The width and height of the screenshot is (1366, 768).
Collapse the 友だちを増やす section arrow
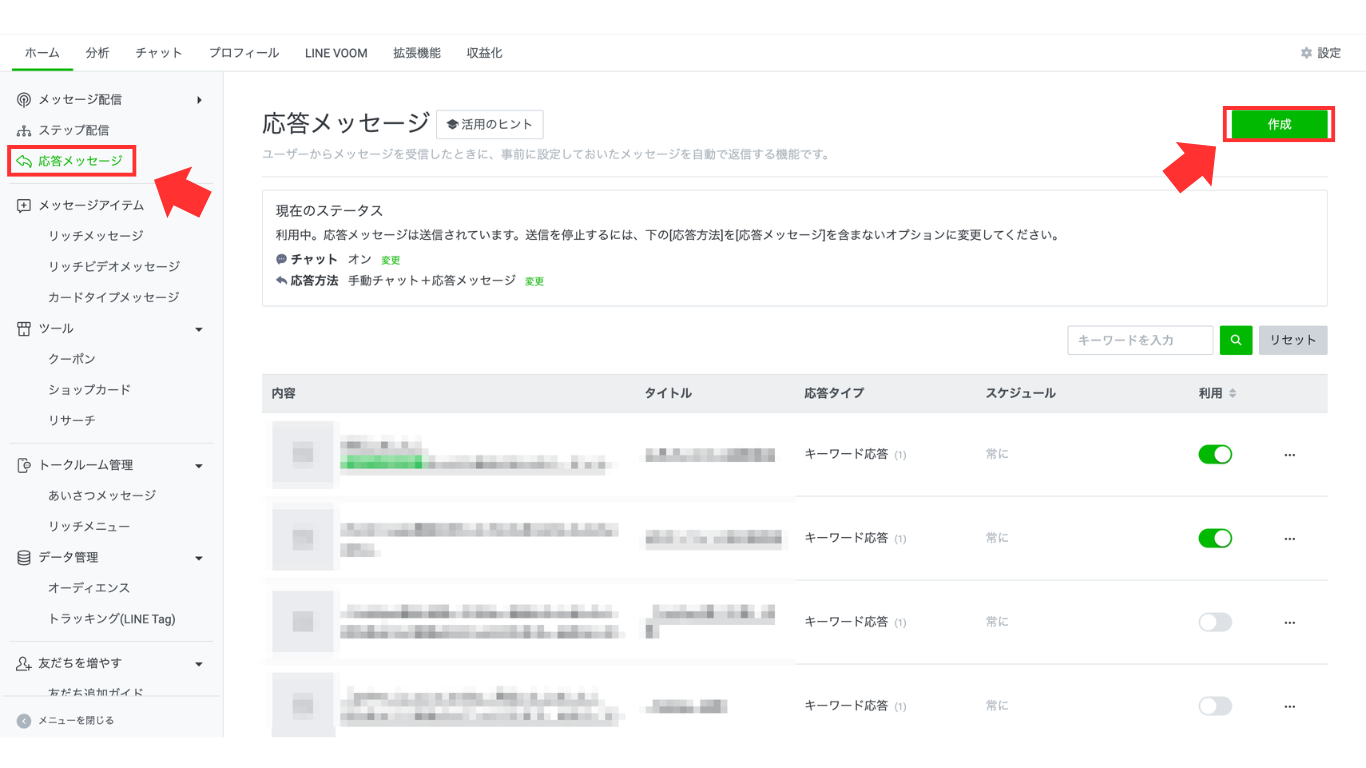coord(199,664)
